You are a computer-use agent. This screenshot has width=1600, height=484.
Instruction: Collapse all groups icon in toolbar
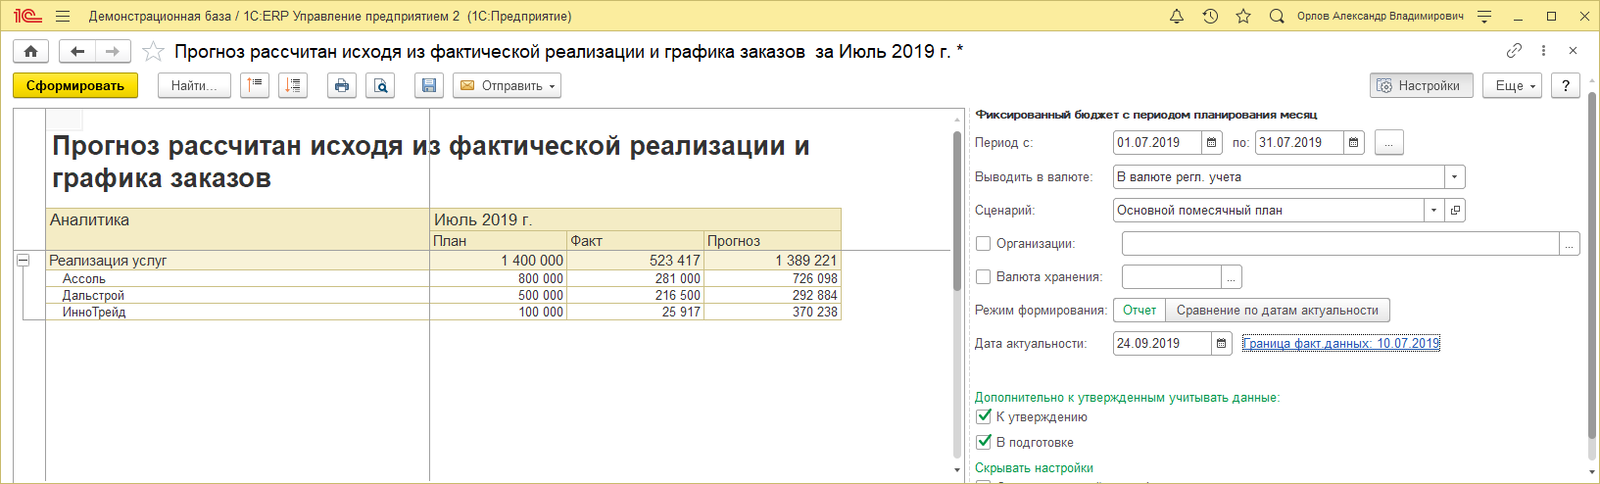point(255,86)
